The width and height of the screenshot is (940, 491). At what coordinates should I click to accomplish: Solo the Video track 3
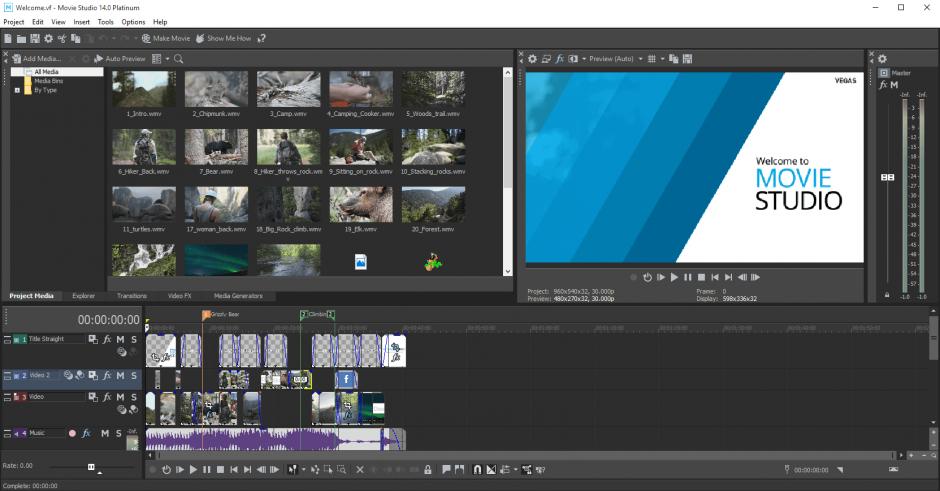tap(134, 397)
